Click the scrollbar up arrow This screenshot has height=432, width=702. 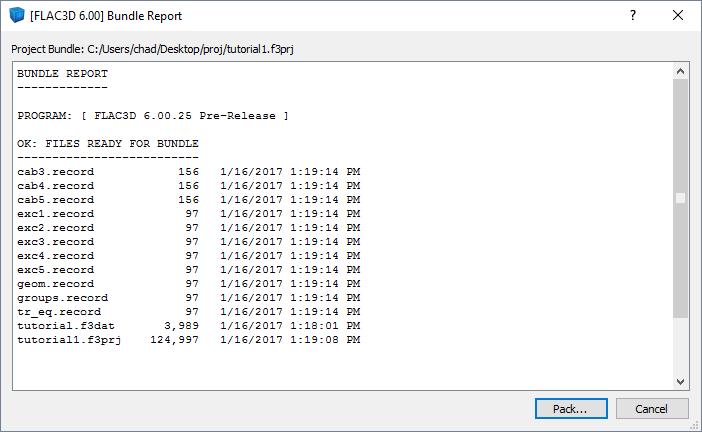681,71
